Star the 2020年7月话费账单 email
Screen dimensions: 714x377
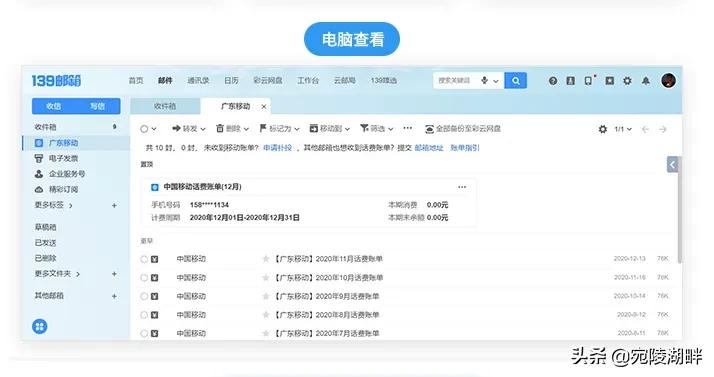pyautogui.click(x=266, y=334)
